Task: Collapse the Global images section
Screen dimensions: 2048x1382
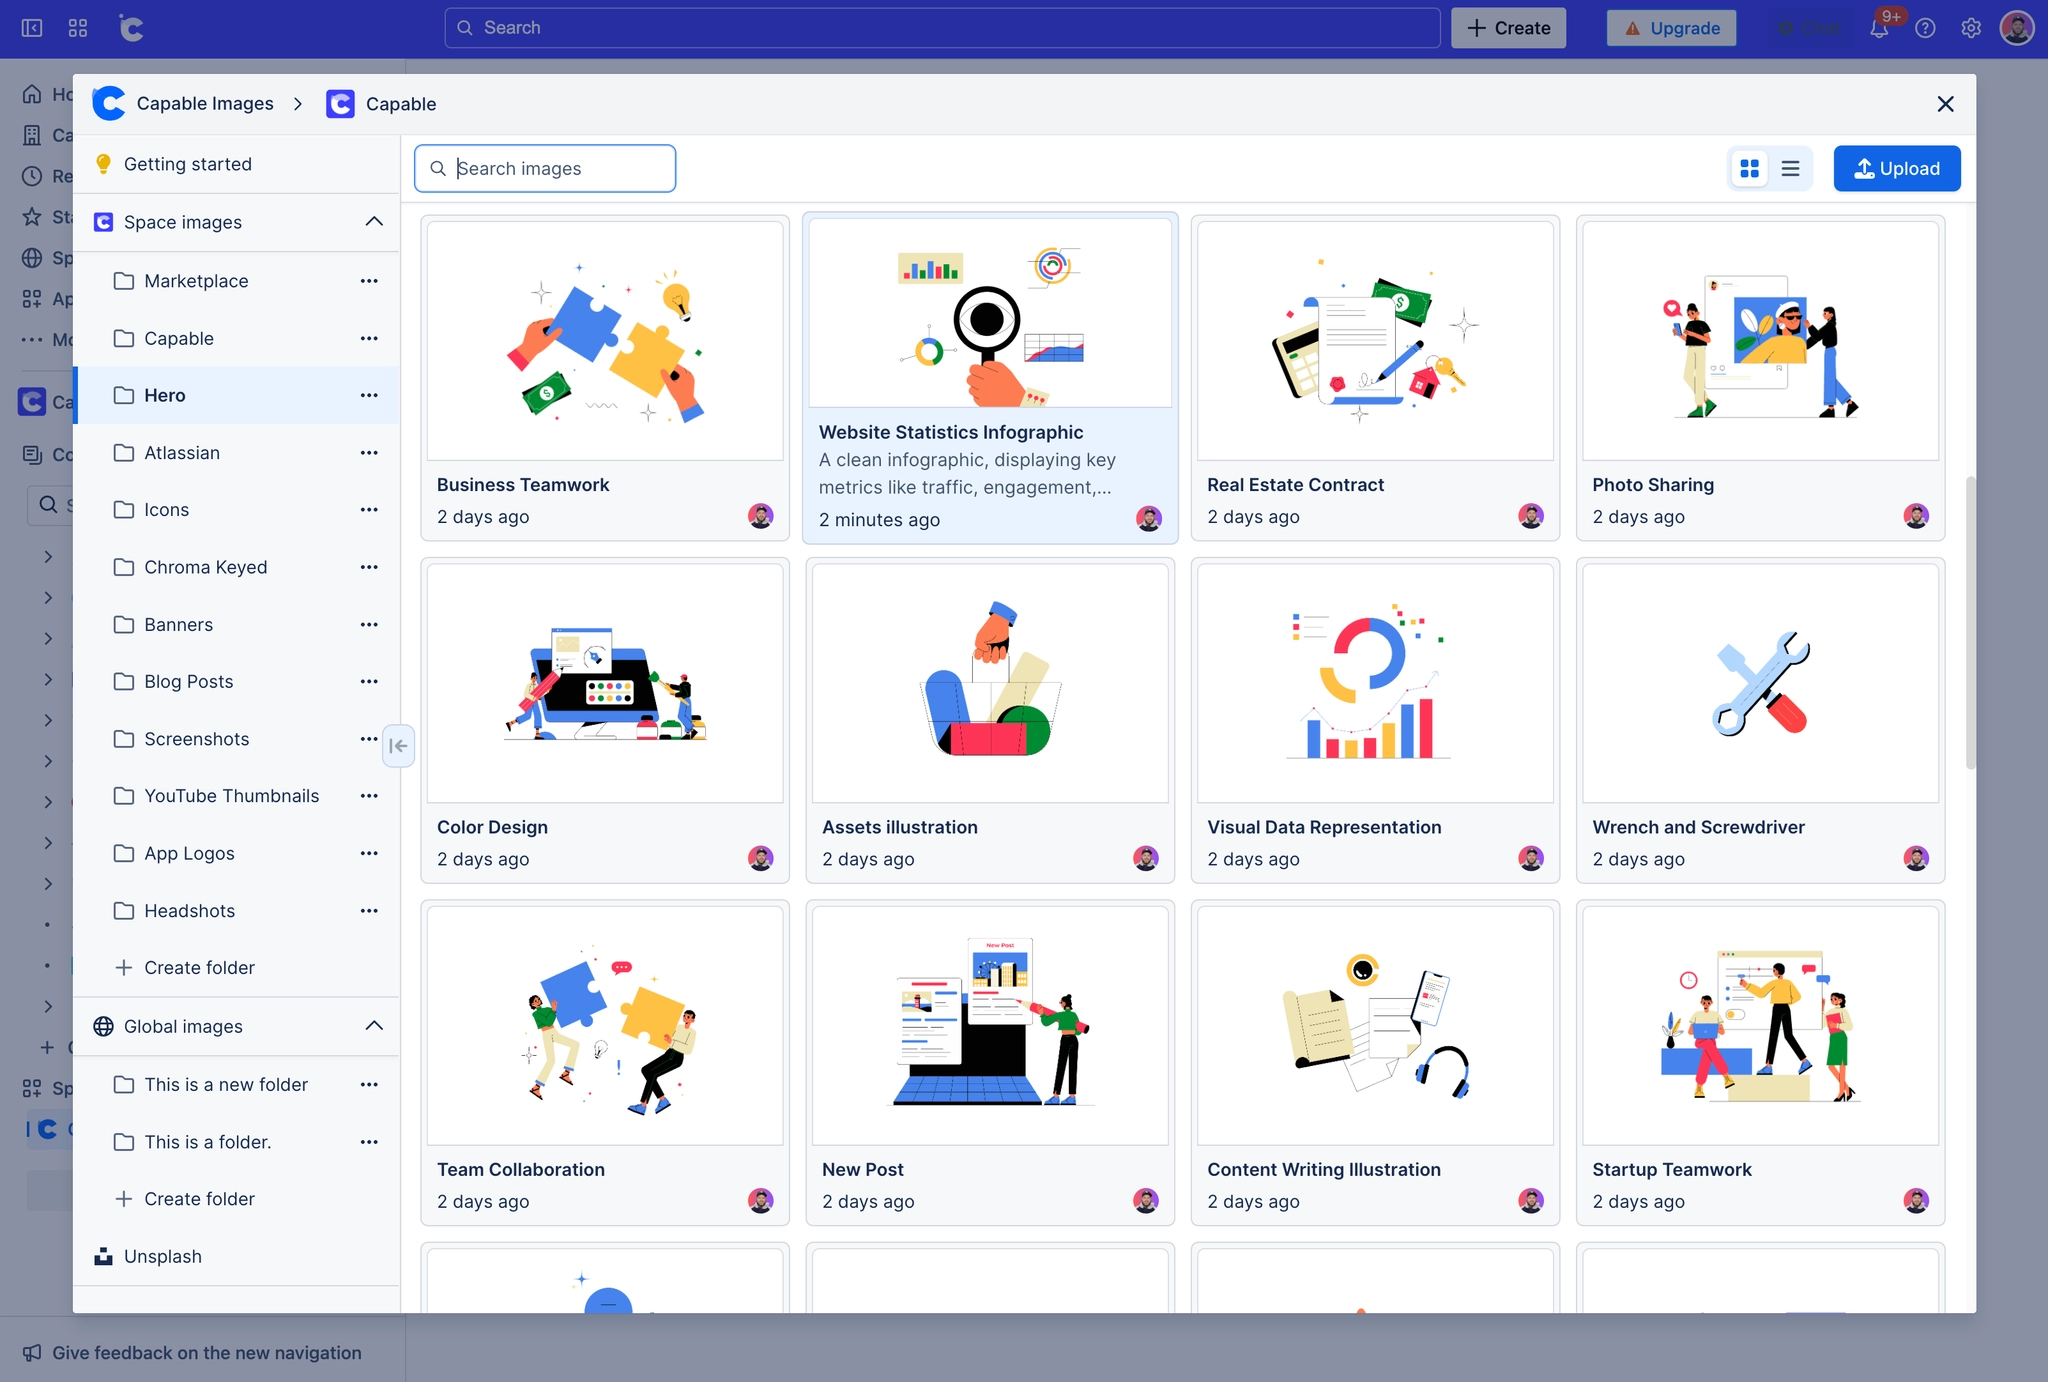Action: [374, 1026]
